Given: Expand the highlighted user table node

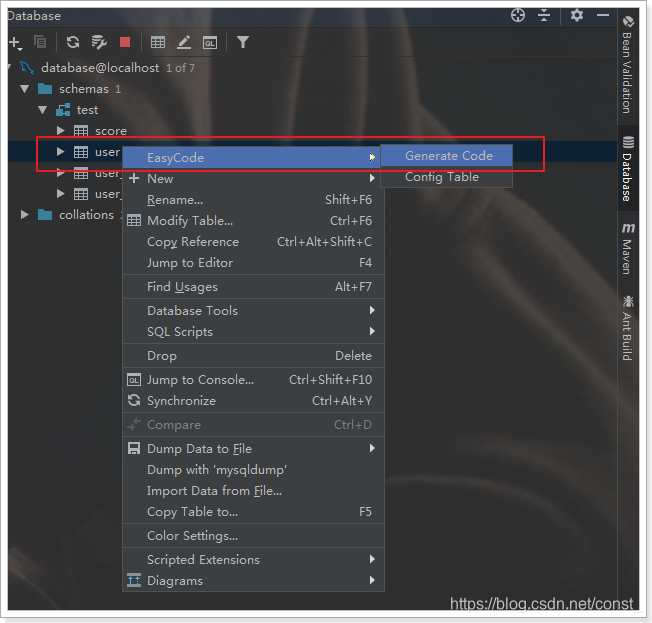Looking at the screenshot, I should click(x=61, y=152).
